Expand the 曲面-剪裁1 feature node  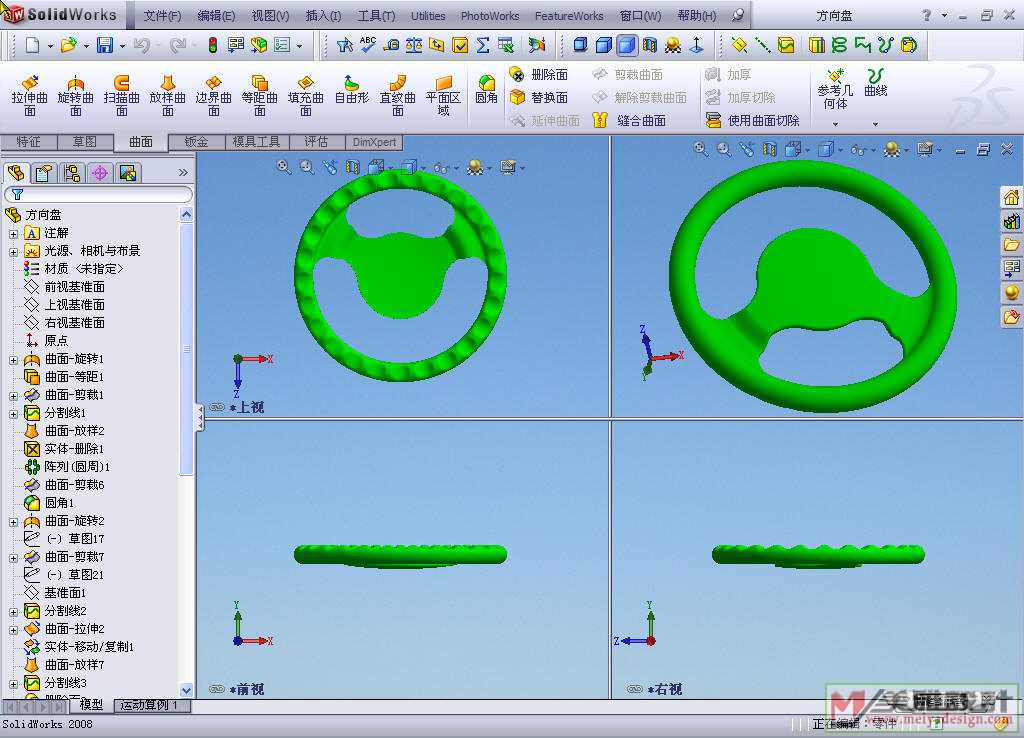(14, 396)
